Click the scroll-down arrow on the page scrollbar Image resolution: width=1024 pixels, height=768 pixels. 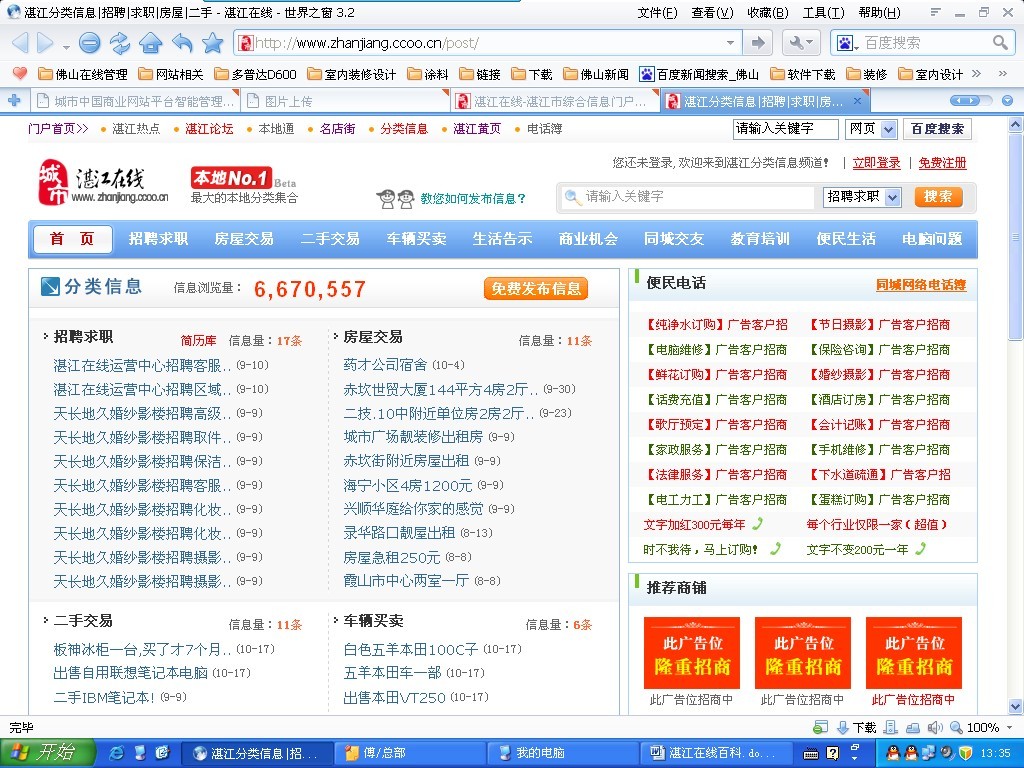1016,707
